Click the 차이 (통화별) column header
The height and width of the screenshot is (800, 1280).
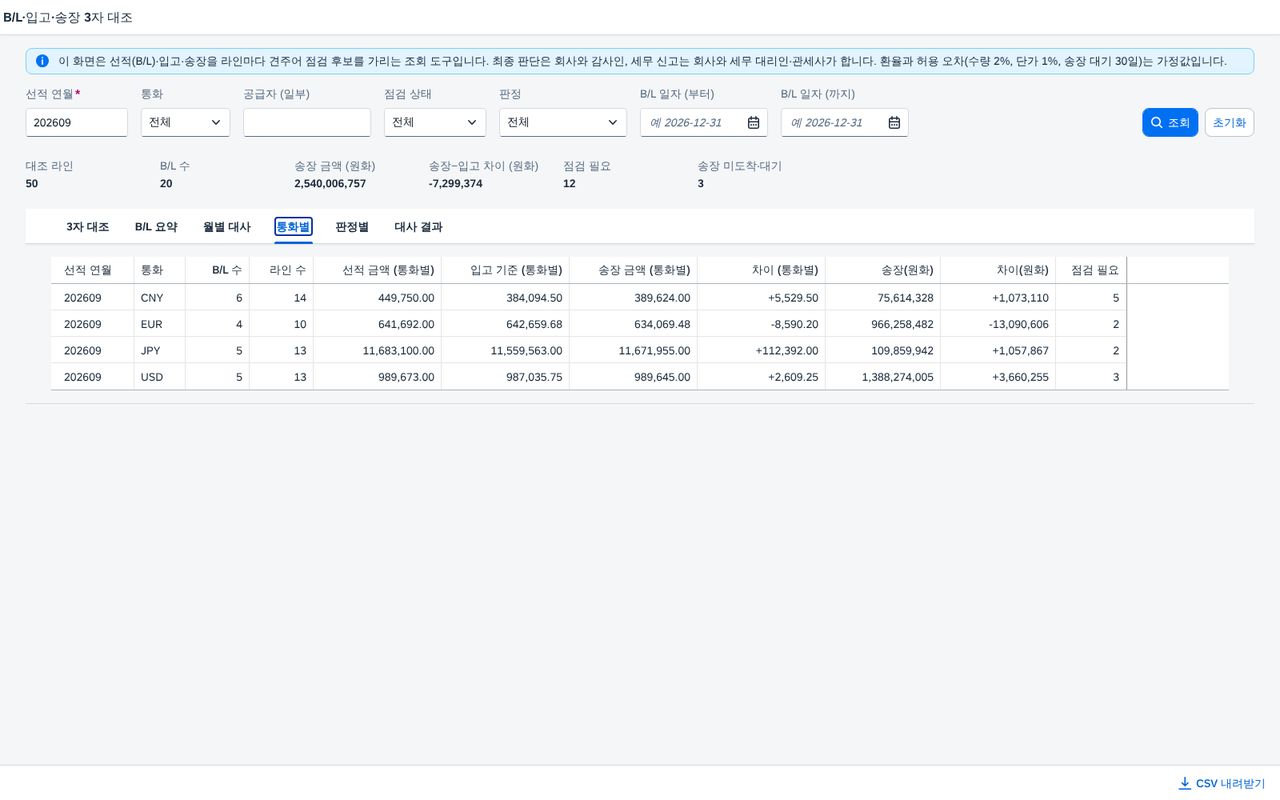coord(762,270)
